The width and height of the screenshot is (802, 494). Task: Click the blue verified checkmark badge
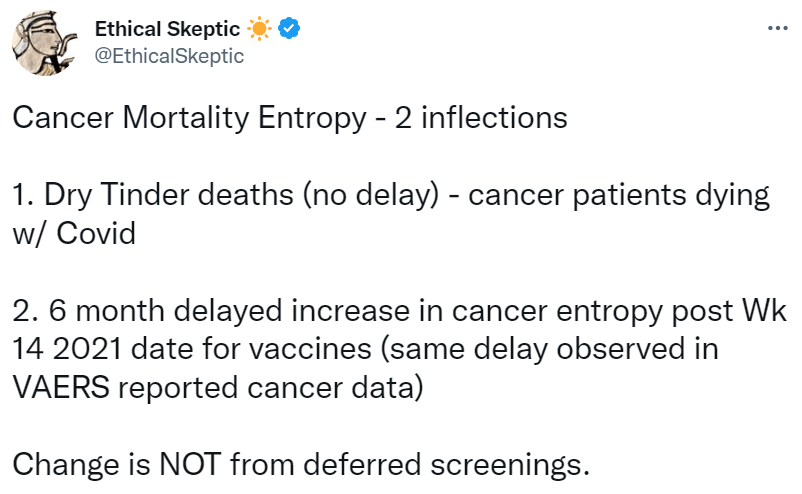tap(289, 29)
